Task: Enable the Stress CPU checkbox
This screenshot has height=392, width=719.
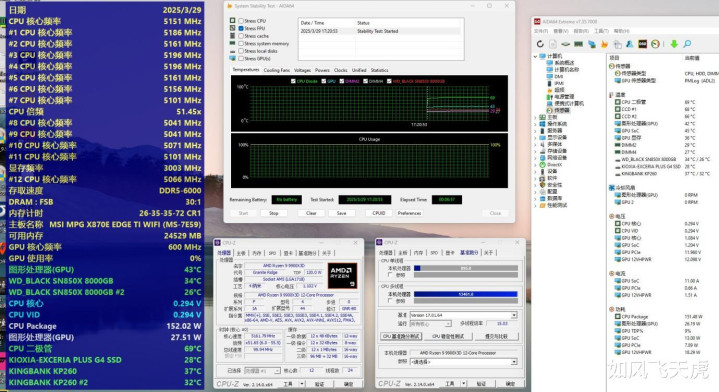Action: click(241, 21)
